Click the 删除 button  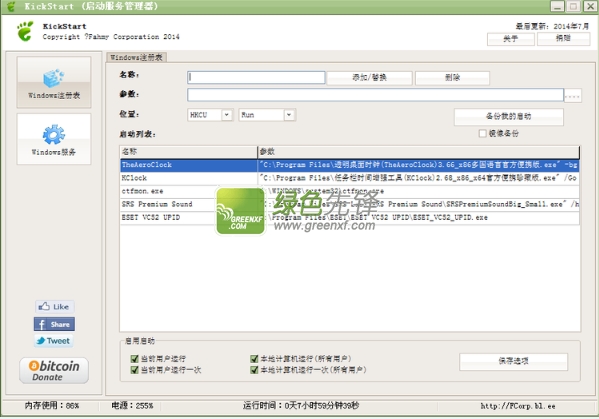point(452,78)
